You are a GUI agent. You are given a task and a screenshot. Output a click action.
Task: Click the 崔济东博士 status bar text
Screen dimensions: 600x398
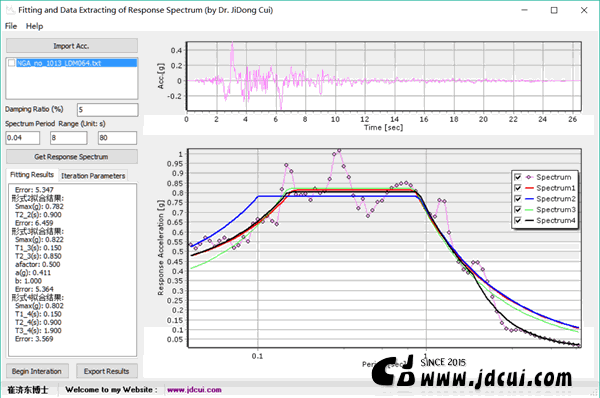pyautogui.click(x=28, y=390)
